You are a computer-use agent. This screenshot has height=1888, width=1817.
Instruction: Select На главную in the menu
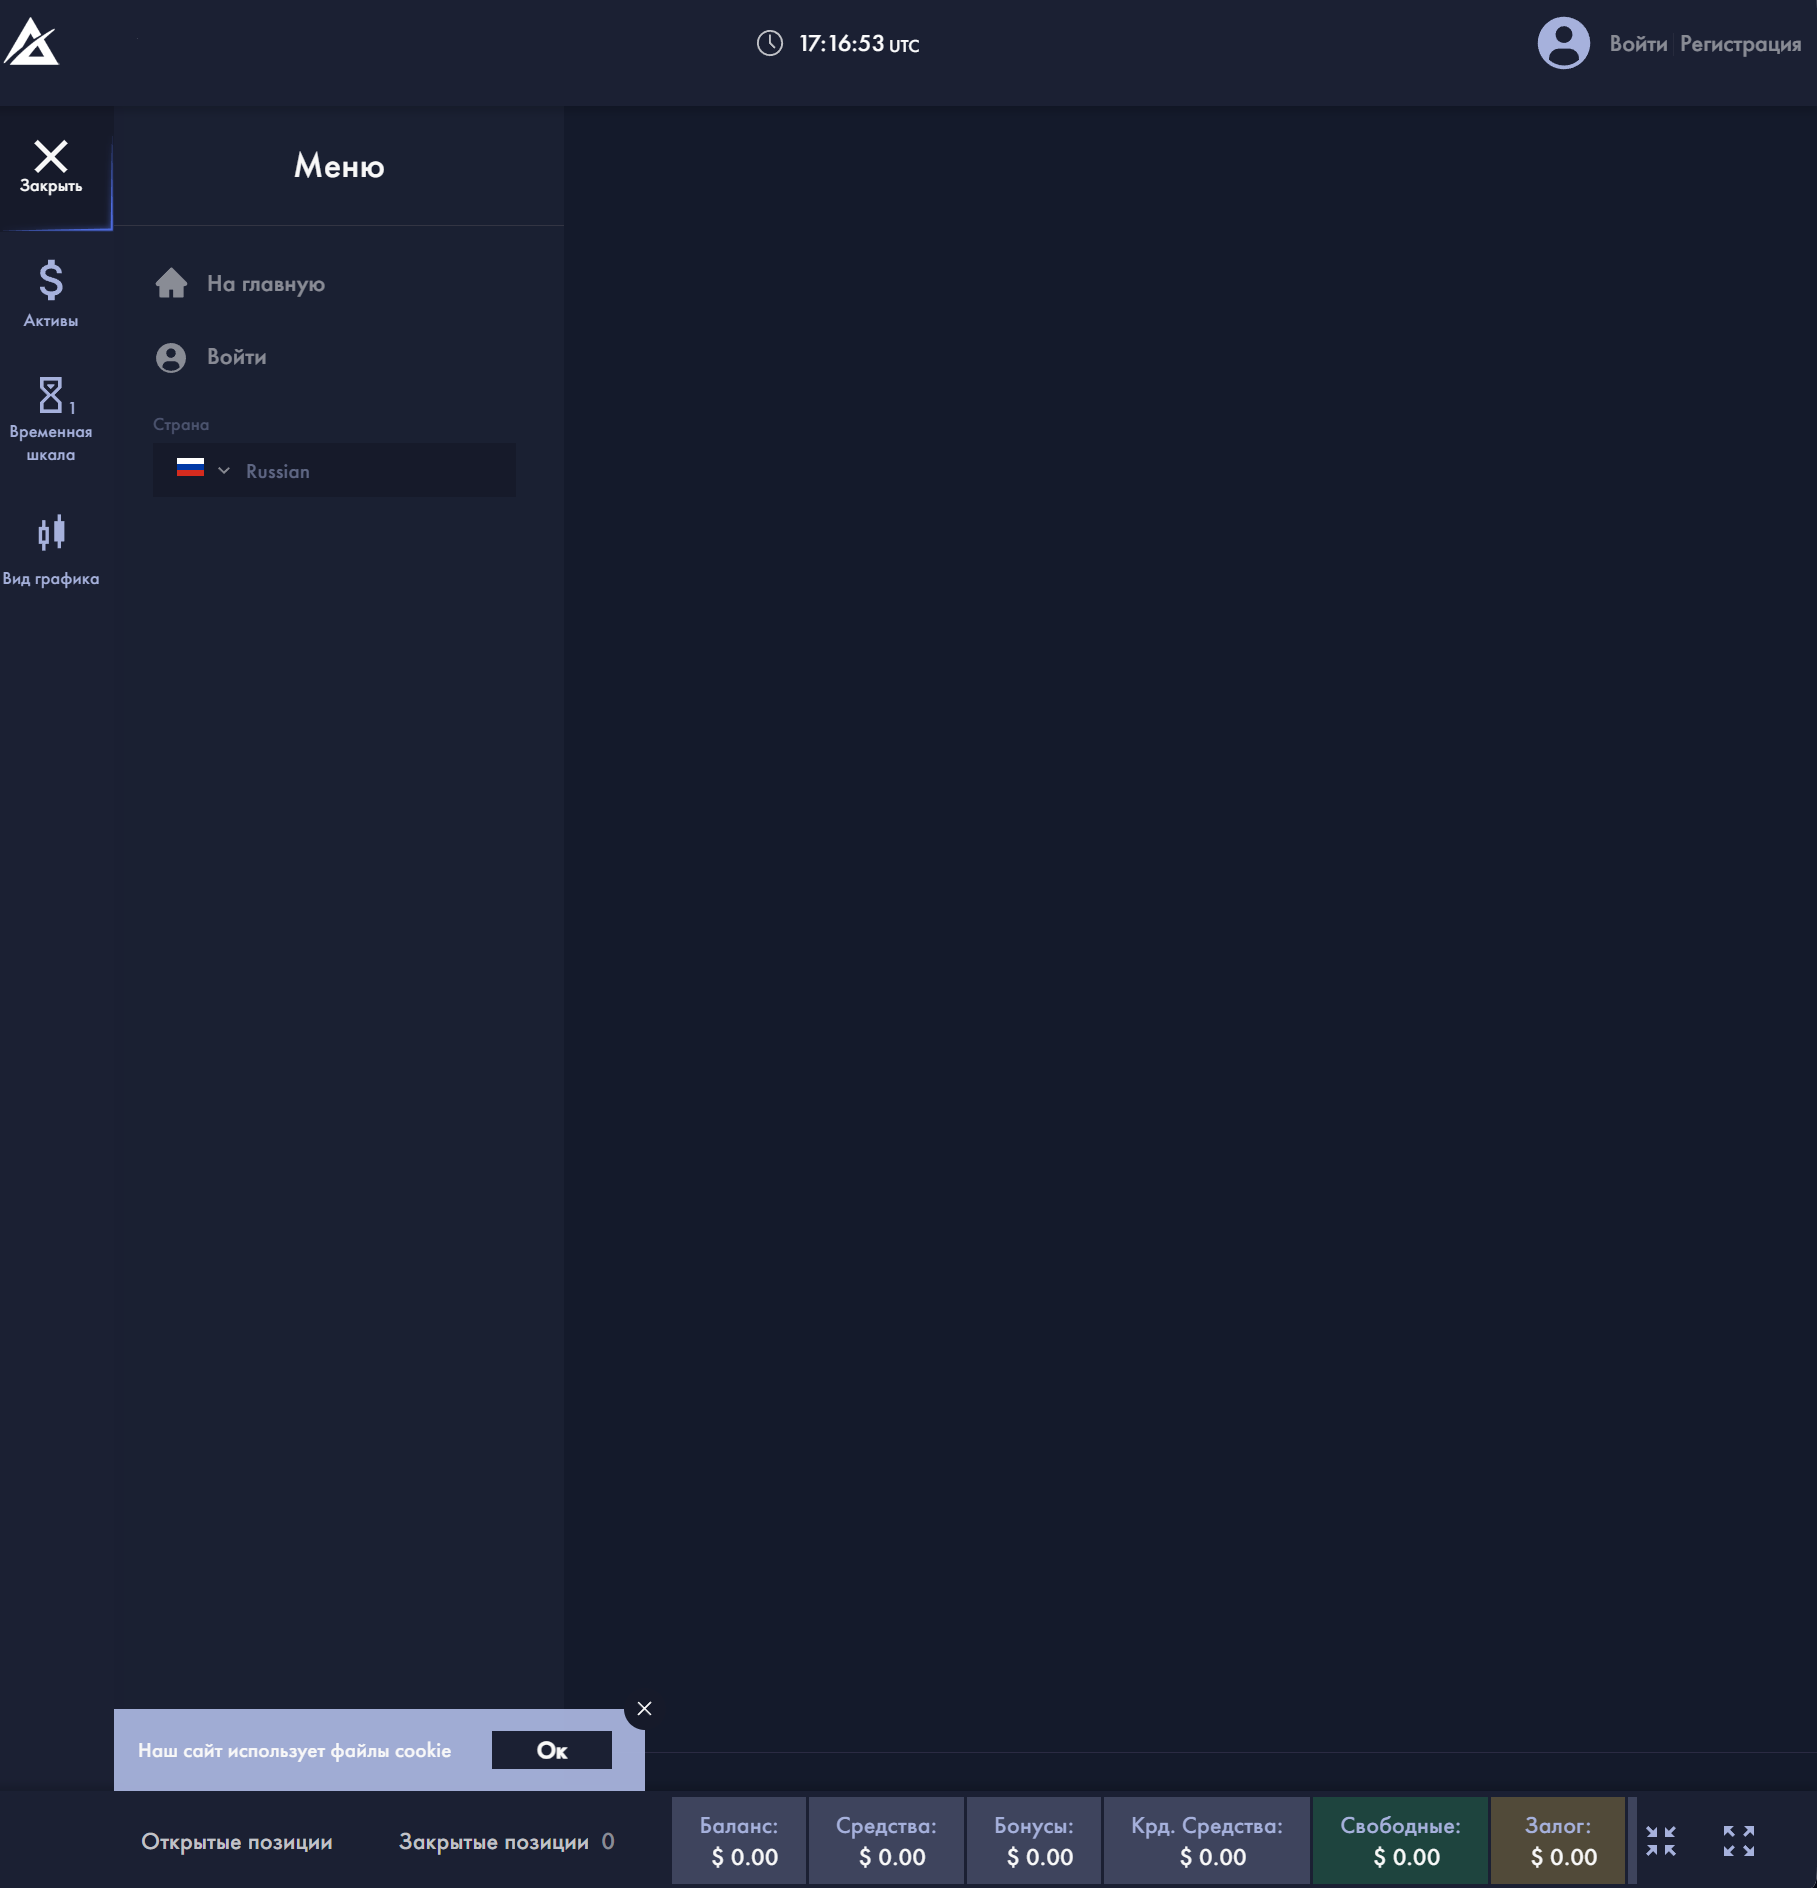pyautogui.click(x=265, y=284)
